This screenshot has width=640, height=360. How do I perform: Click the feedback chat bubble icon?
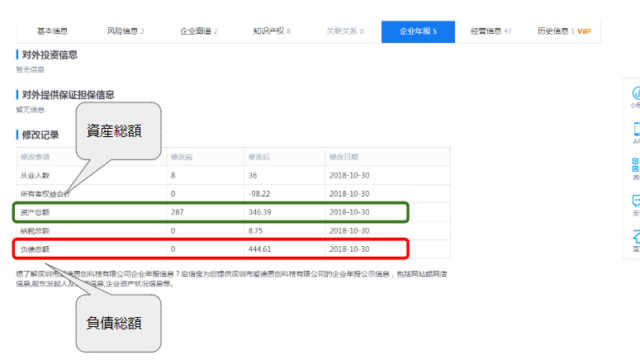click(x=636, y=200)
